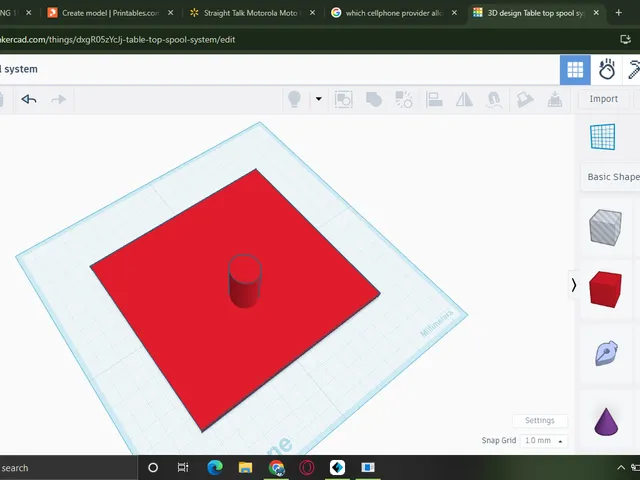Click the dashed-outline Group shapes icon
The height and width of the screenshot is (480, 640).
tap(343, 99)
